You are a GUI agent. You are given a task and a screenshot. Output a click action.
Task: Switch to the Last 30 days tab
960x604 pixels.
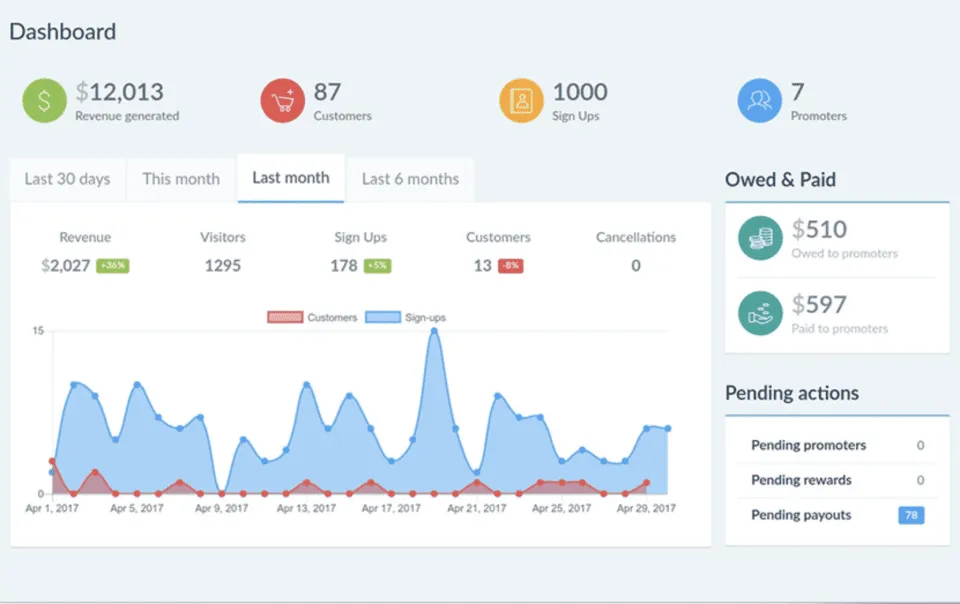point(66,179)
